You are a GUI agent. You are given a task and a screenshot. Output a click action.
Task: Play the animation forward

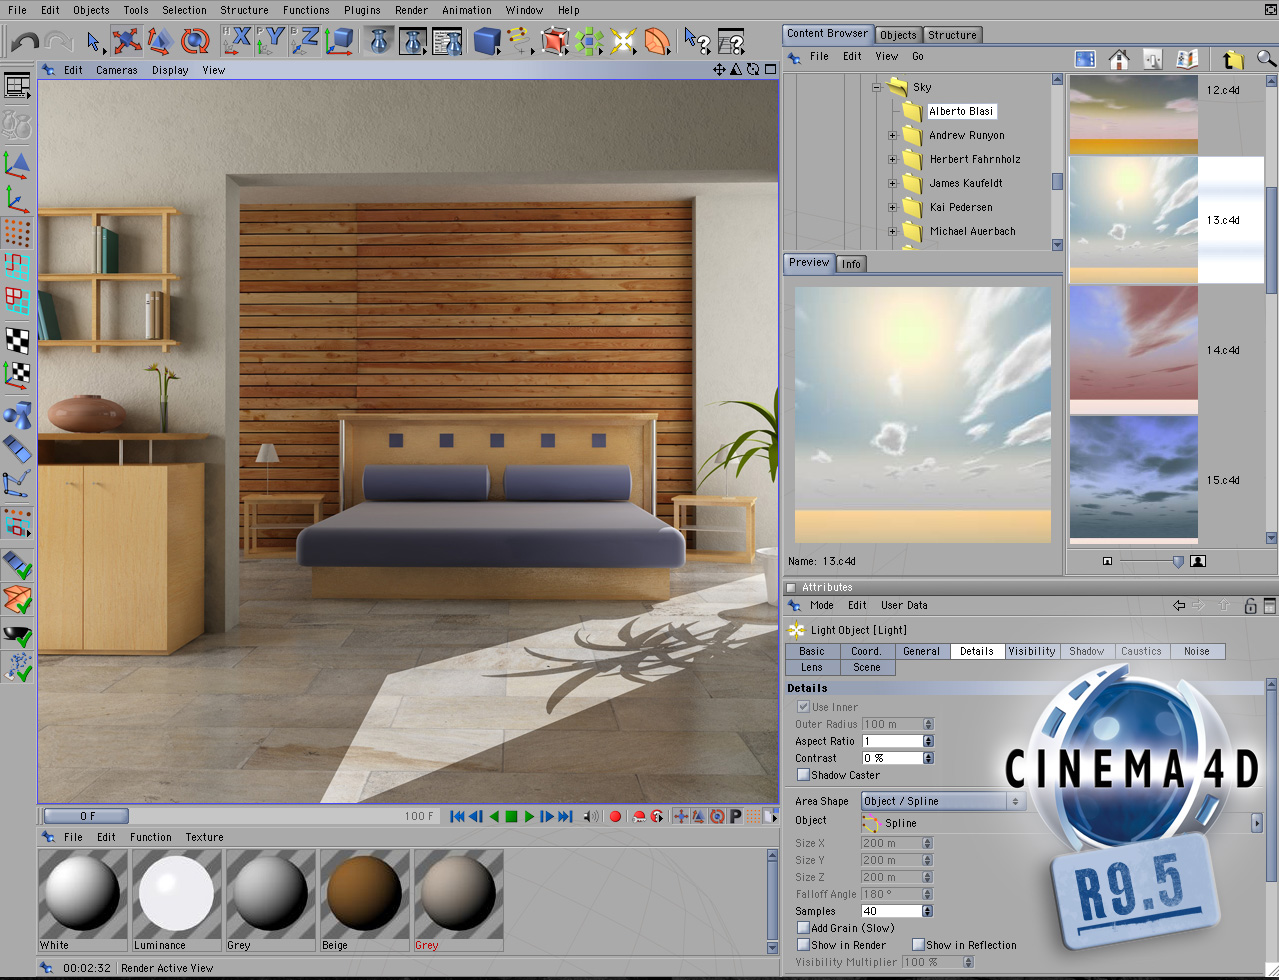(x=529, y=816)
